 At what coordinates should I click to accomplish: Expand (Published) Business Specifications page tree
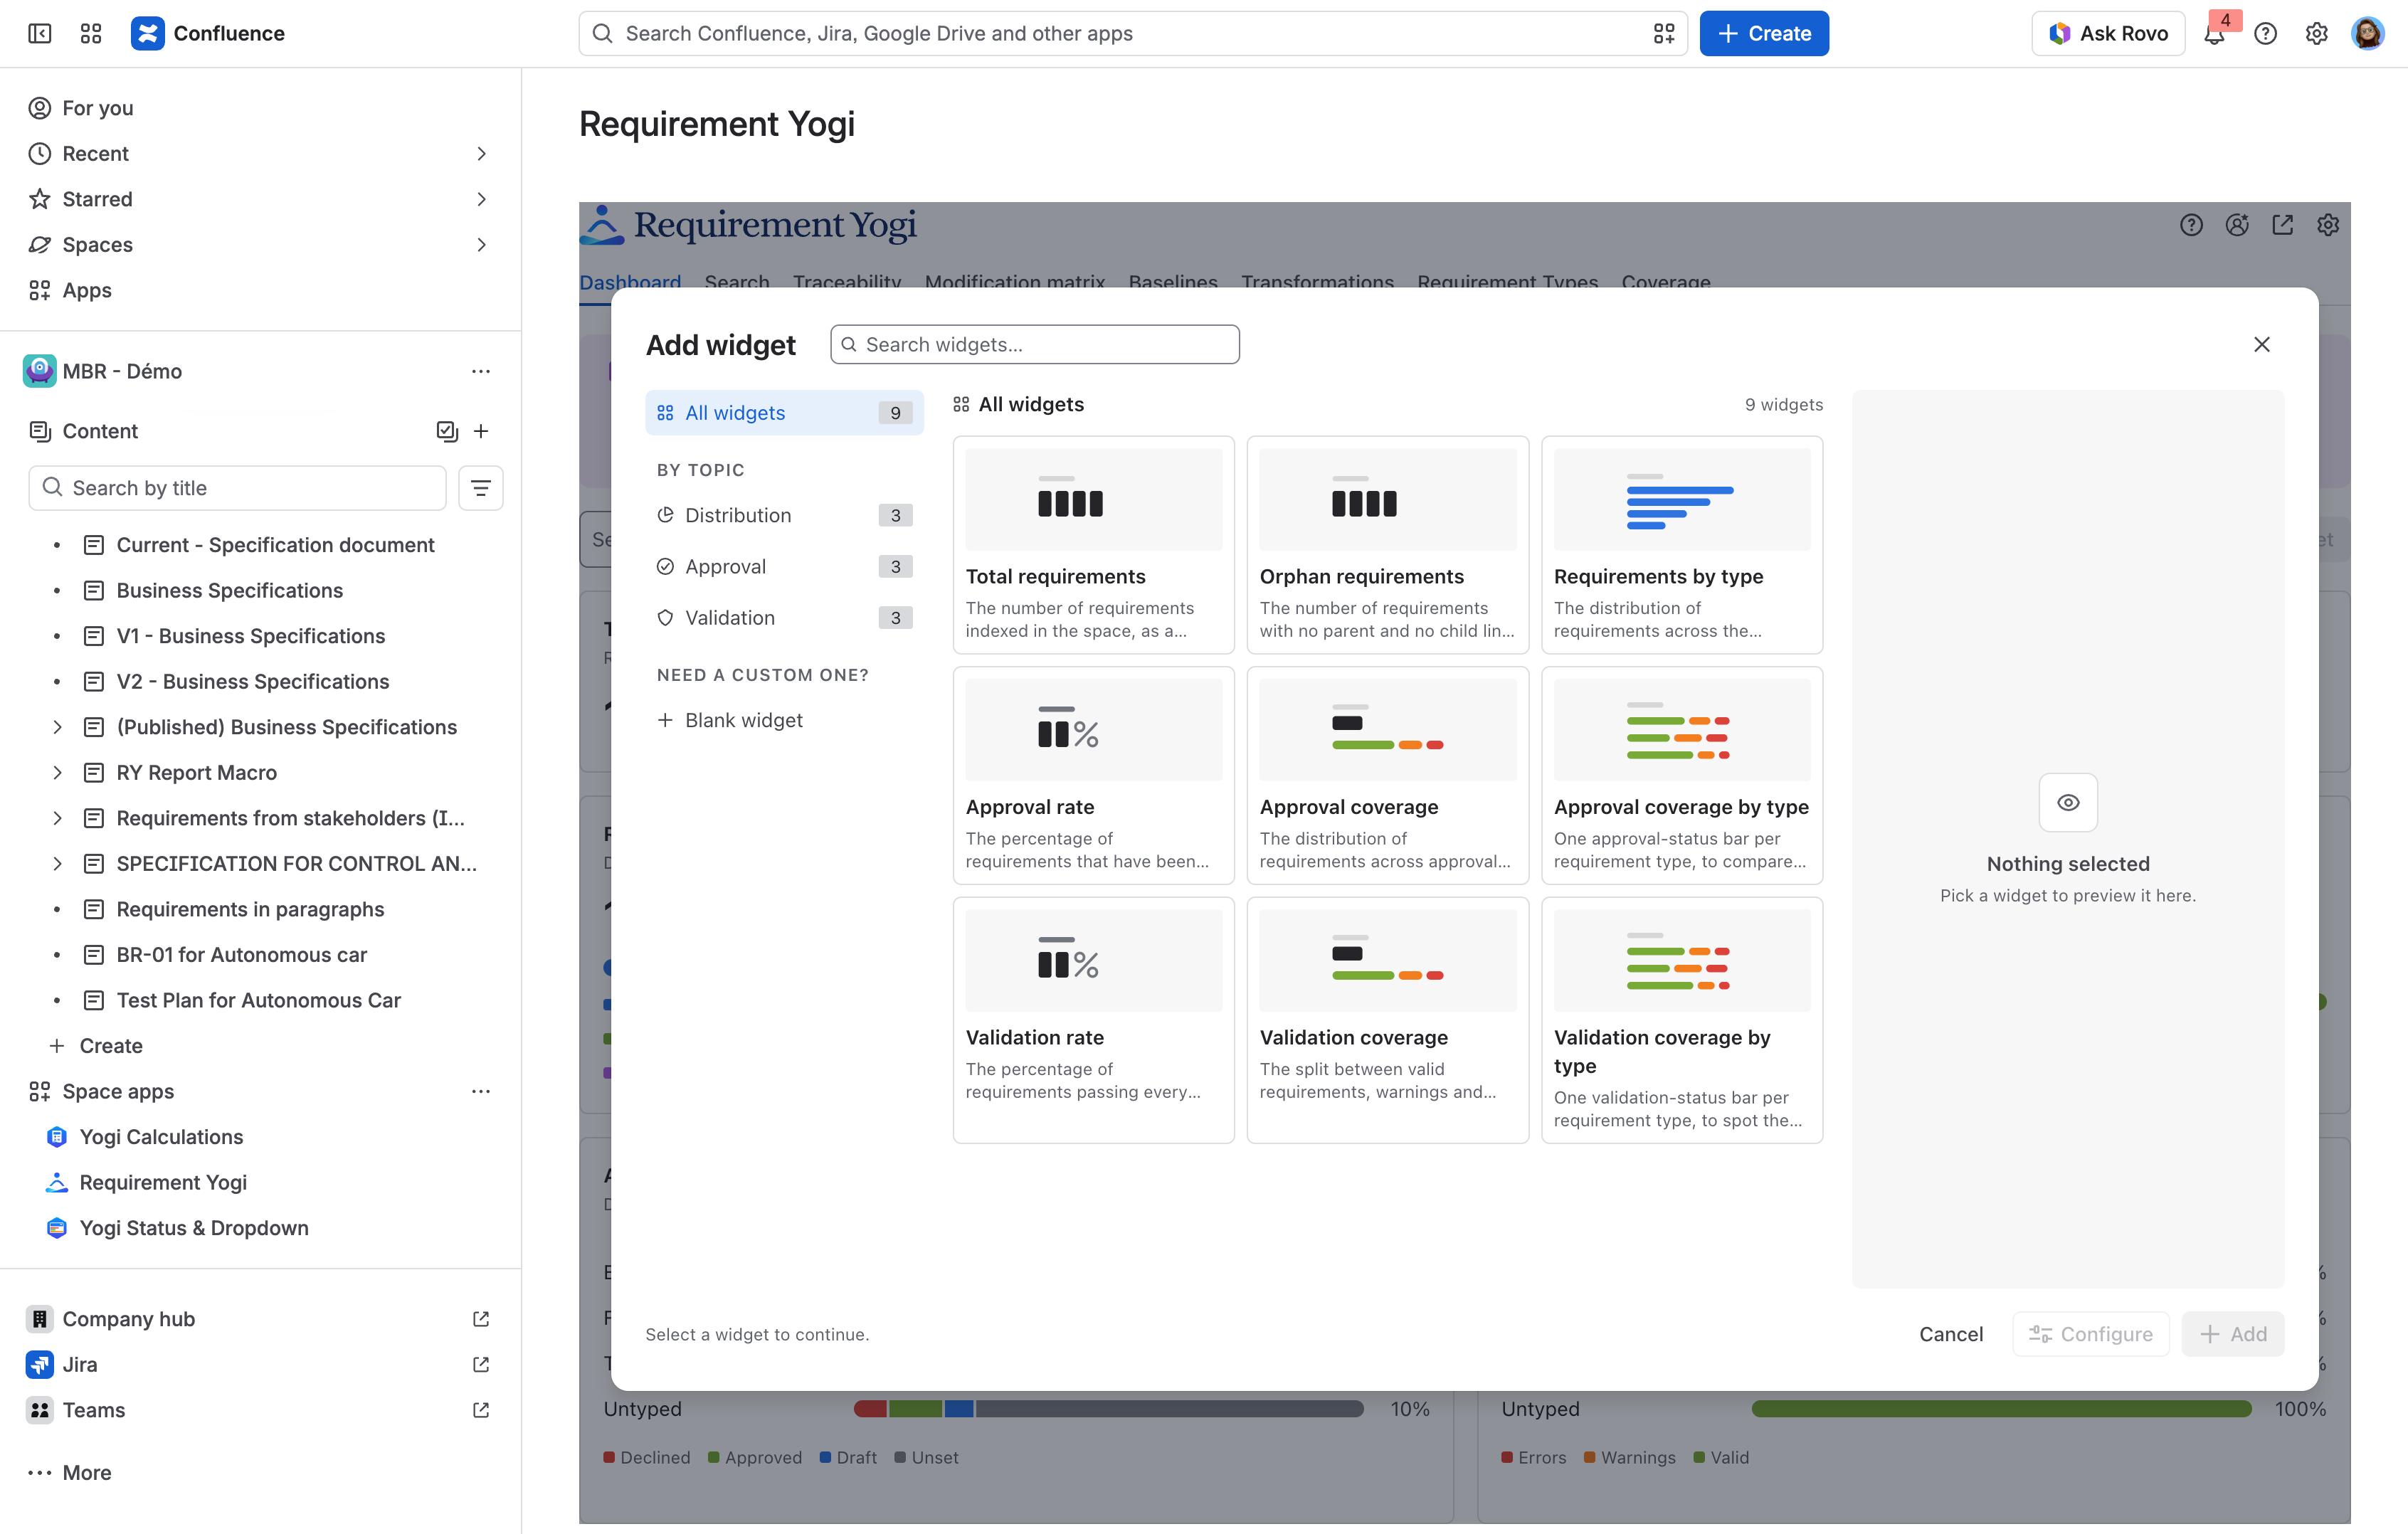click(x=57, y=727)
